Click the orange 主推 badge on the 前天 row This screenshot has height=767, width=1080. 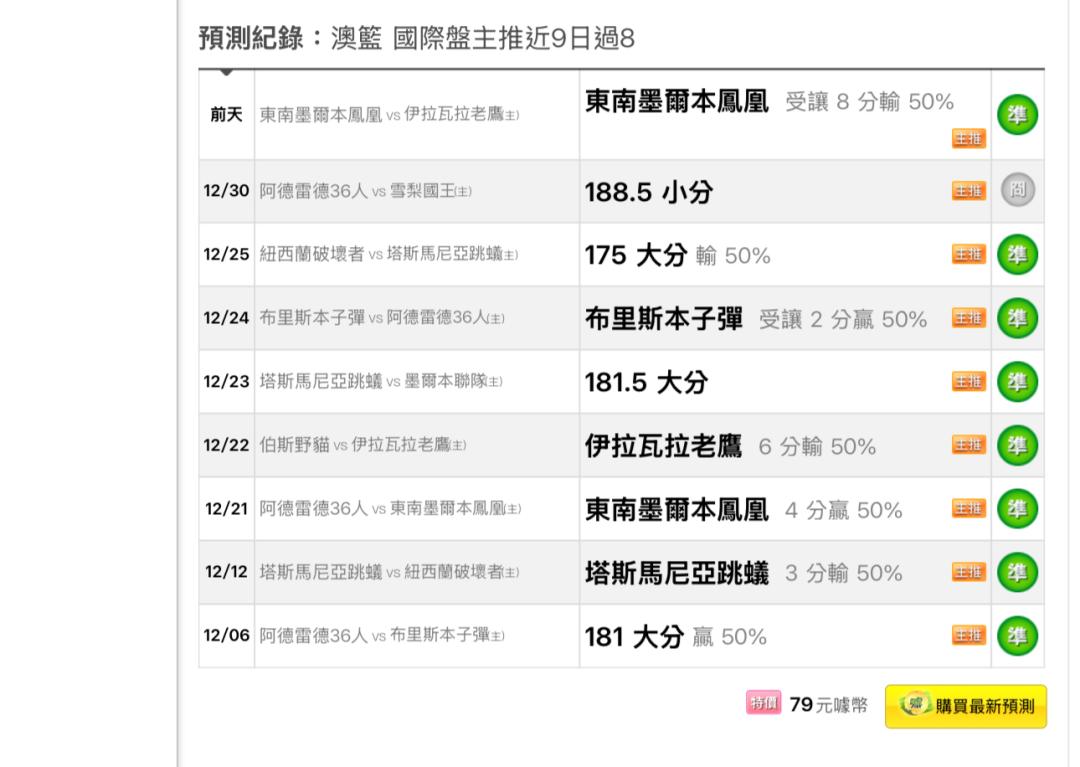click(968, 138)
